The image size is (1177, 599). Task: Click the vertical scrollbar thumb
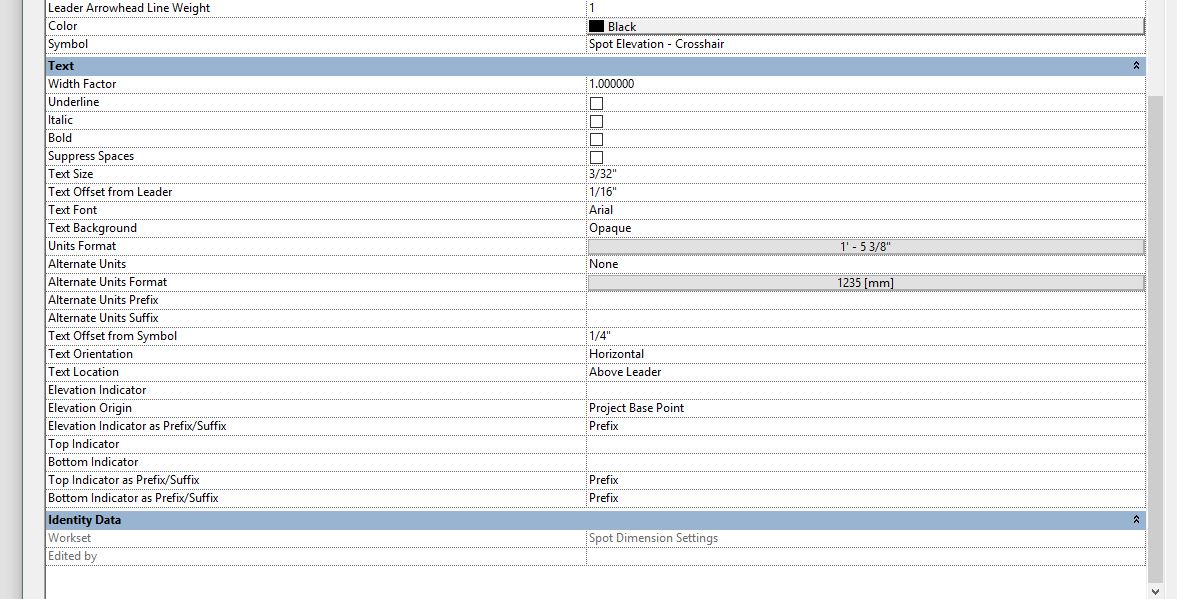point(1156,338)
